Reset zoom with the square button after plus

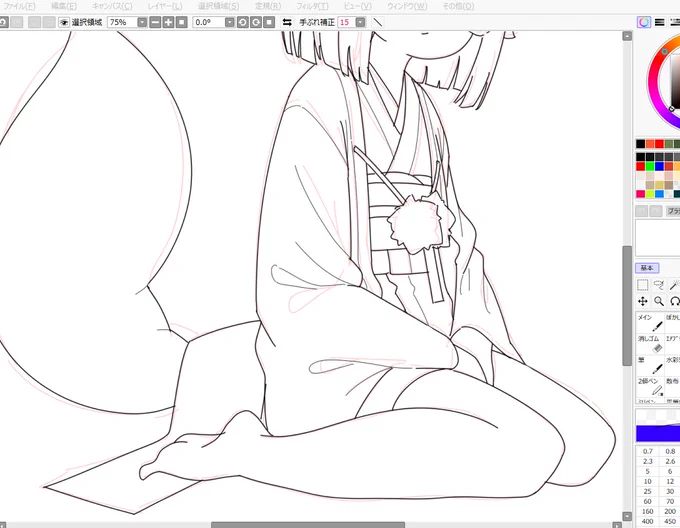coord(182,22)
